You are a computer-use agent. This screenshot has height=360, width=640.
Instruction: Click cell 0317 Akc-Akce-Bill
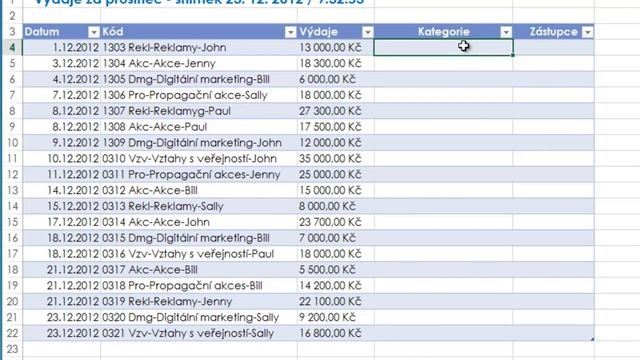(199, 269)
